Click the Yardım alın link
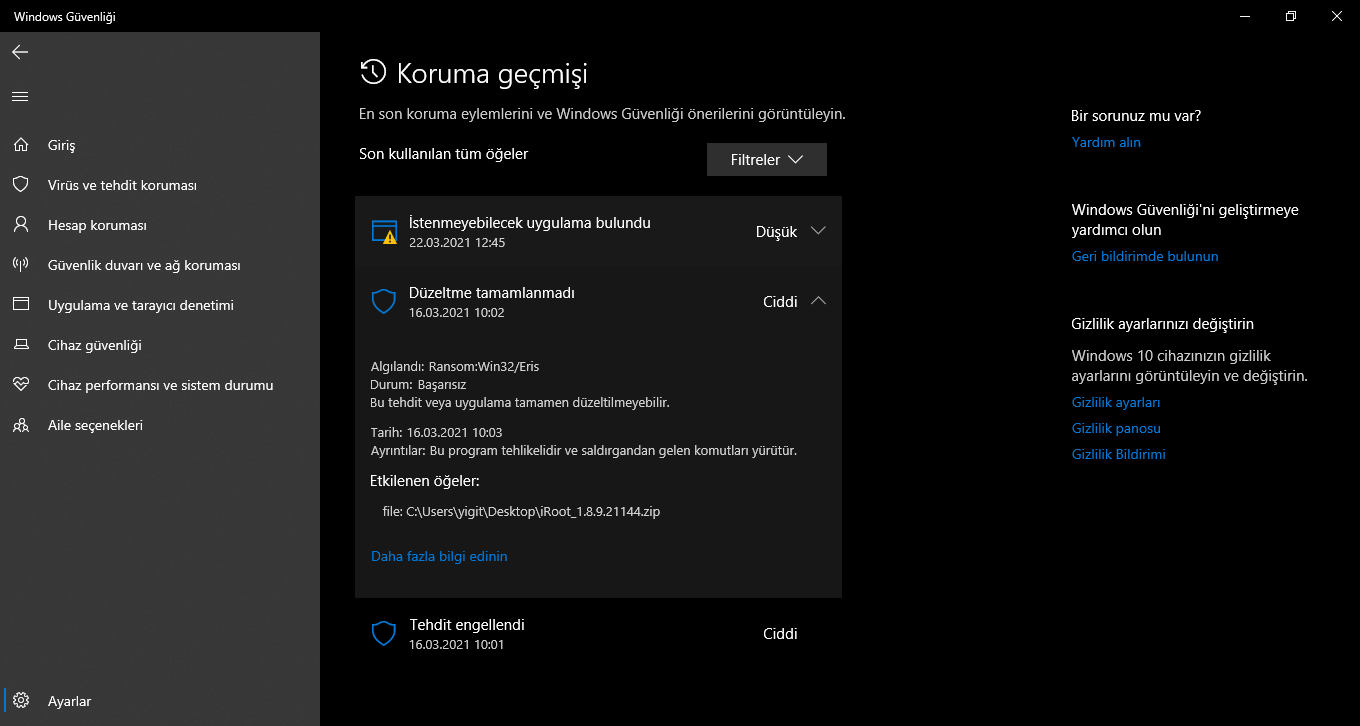Image resolution: width=1360 pixels, height=726 pixels. click(1106, 142)
